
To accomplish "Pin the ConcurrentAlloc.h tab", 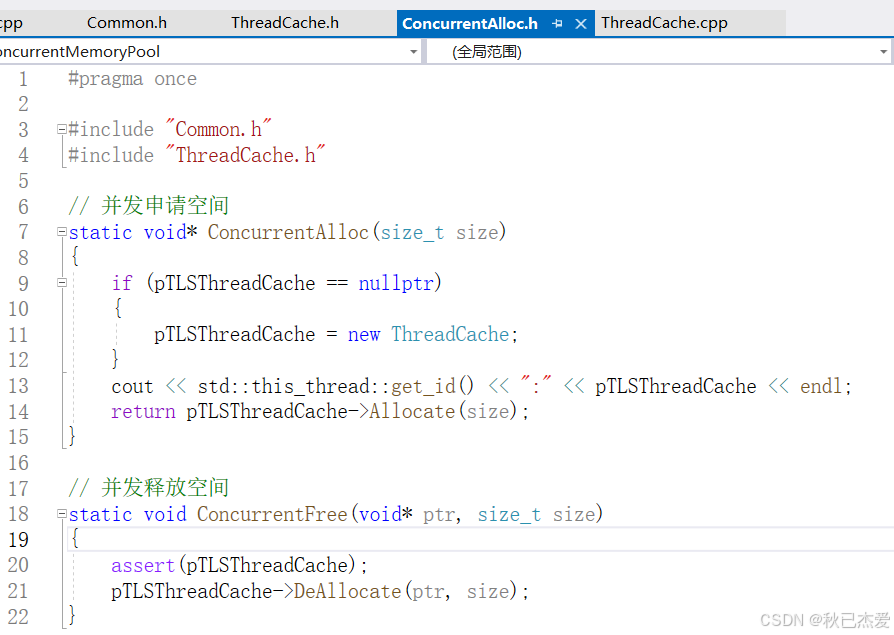I will click(x=557, y=22).
